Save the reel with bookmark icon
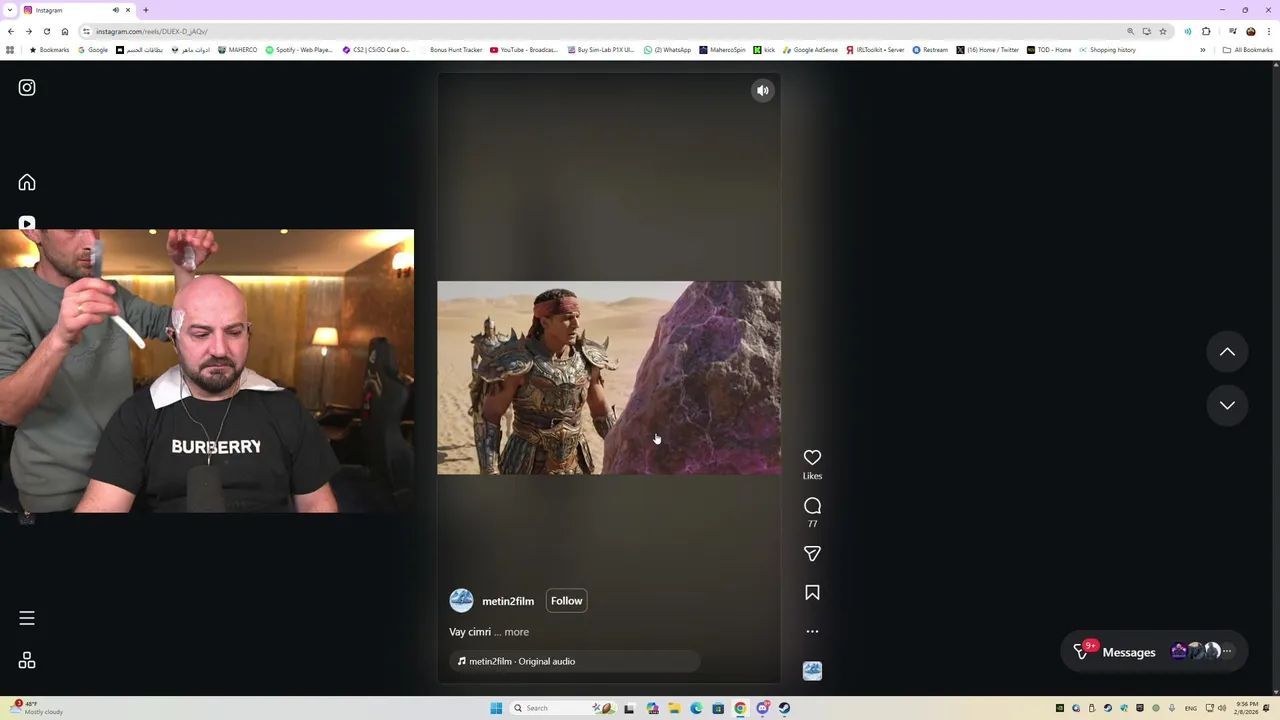The height and width of the screenshot is (720, 1280). (x=812, y=593)
